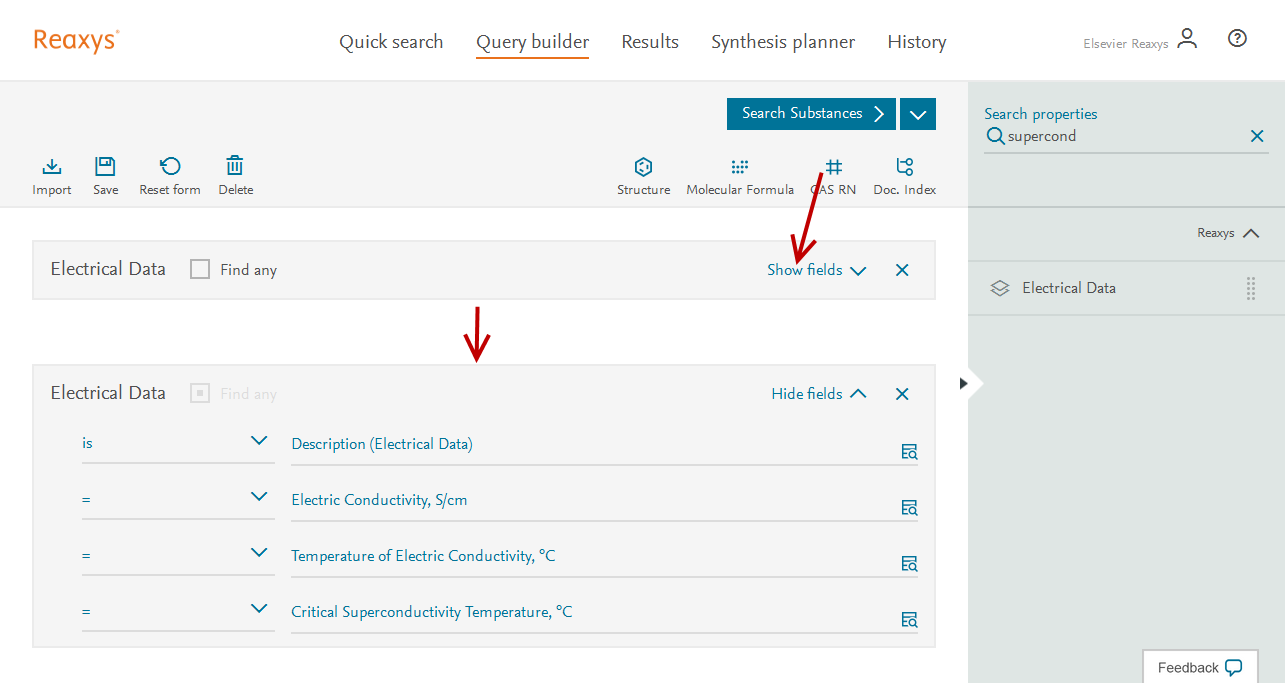
Task: Click the Search Substances button
Action: point(811,114)
